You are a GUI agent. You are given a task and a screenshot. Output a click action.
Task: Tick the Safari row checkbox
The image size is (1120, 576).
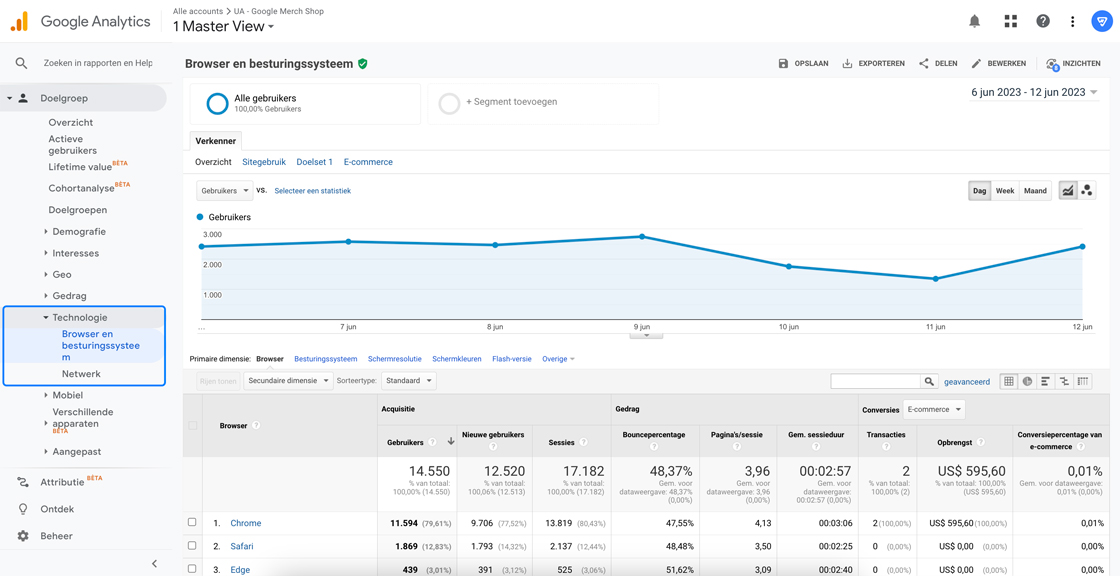coord(191,545)
